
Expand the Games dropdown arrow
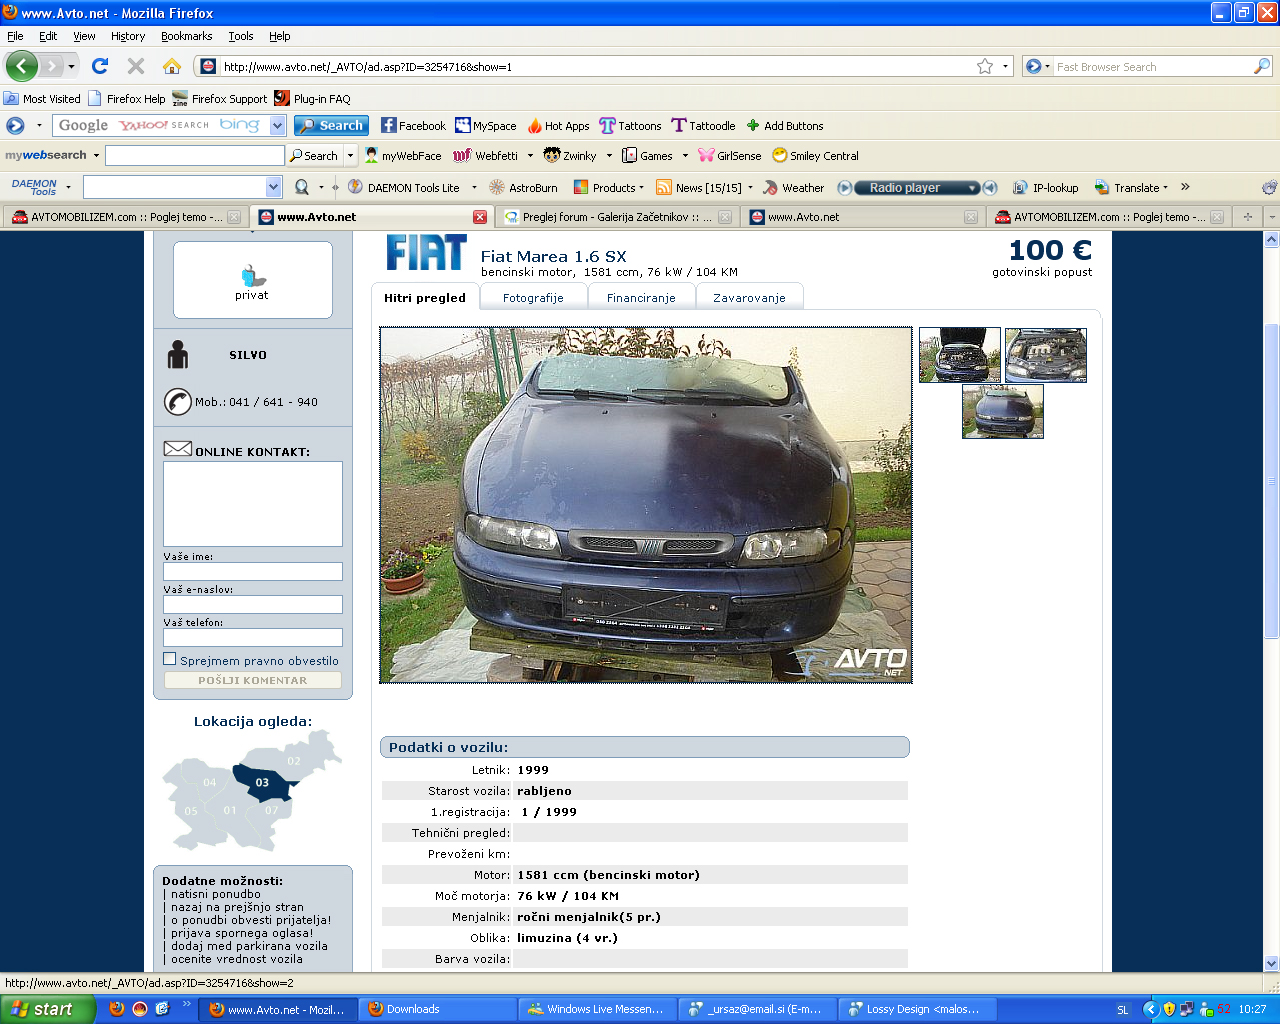pos(685,156)
